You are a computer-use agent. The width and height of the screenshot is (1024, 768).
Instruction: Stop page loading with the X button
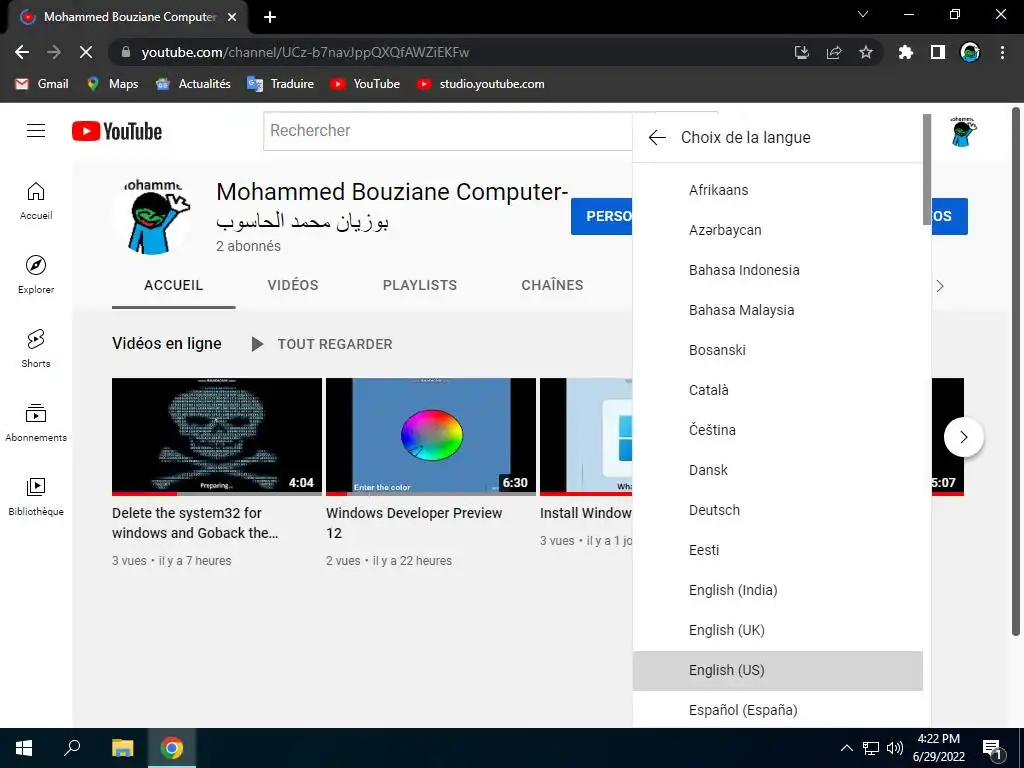[x=86, y=52]
